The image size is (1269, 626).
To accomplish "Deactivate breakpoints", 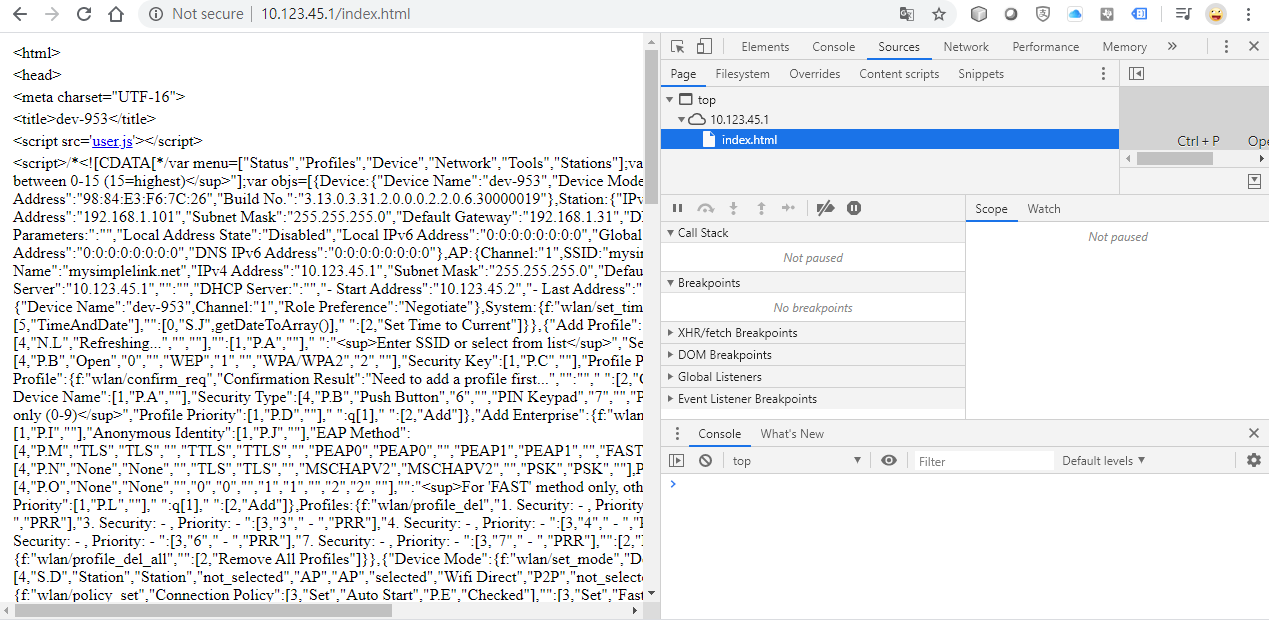I will [825, 208].
